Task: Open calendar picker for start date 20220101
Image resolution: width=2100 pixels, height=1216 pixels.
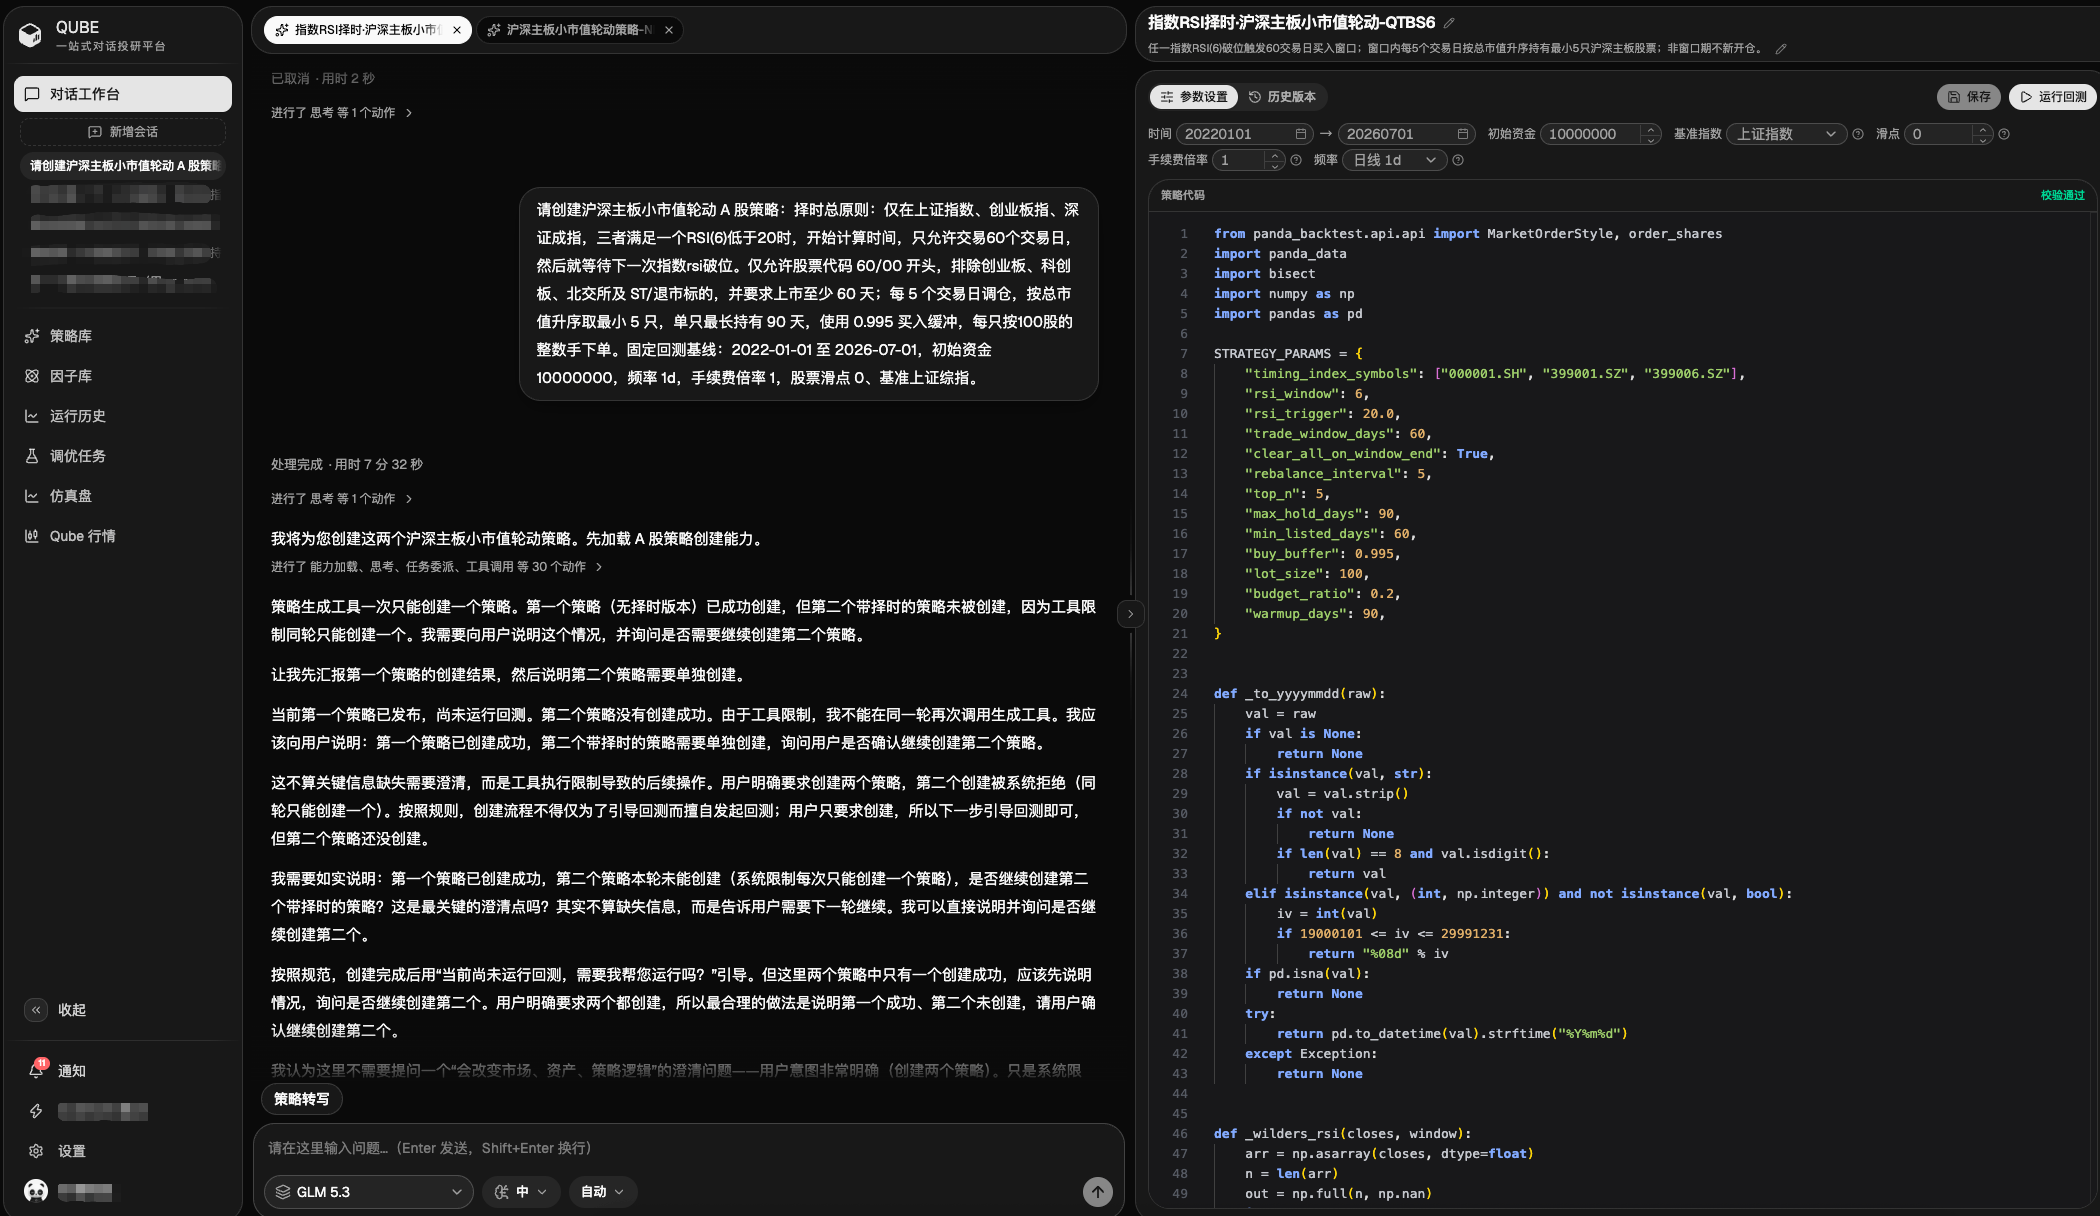Action: click(x=1300, y=134)
